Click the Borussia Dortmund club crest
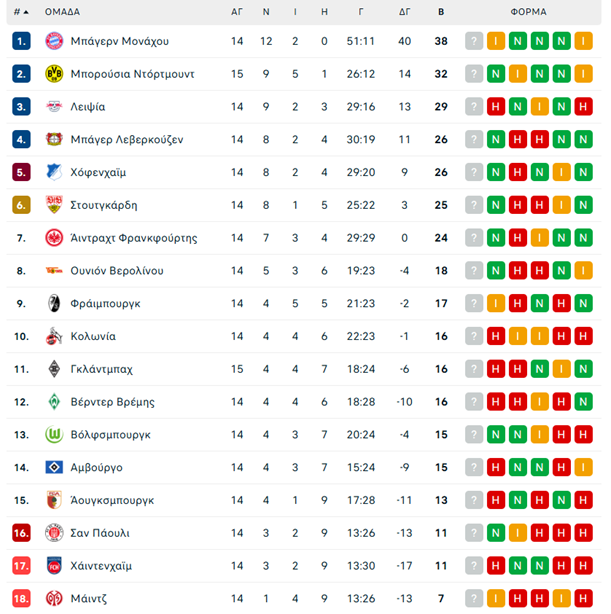 [x=54, y=74]
